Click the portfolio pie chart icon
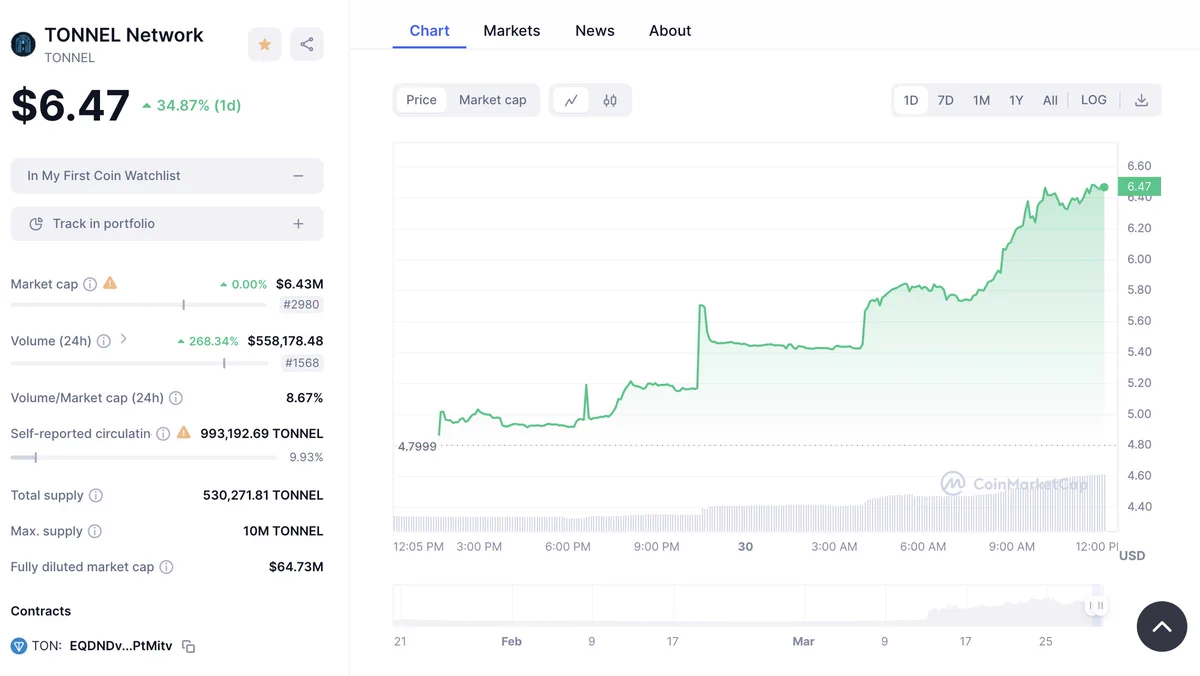1200x676 pixels. pyautogui.click(x=36, y=224)
